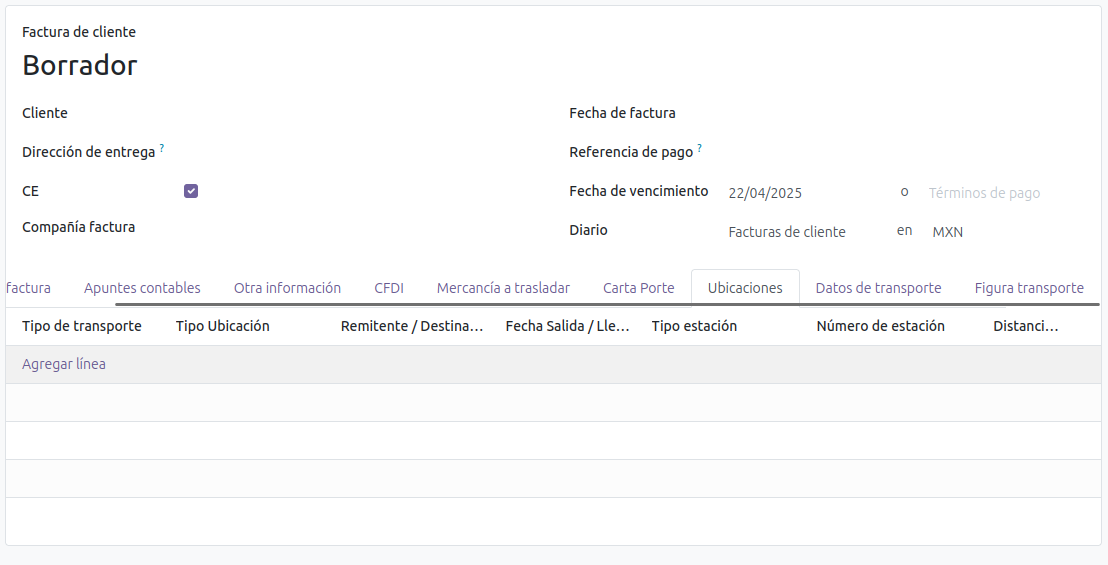The width and height of the screenshot is (1108, 565).
Task: Select the Ubicaciones tab
Action: pyautogui.click(x=745, y=288)
